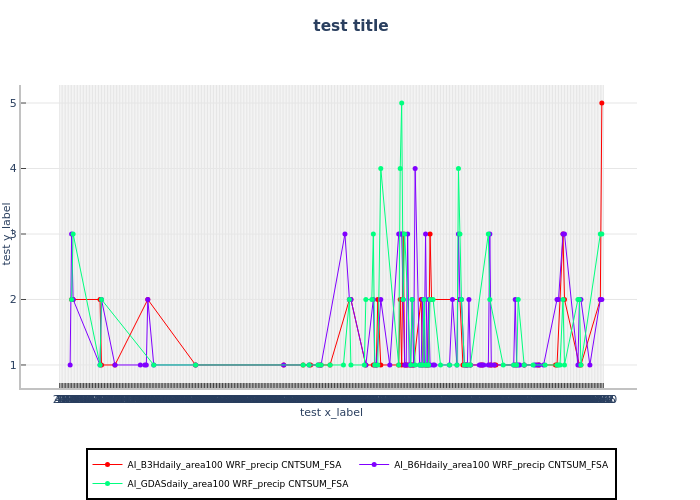Click the 'test y_label' axis title
This screenshot has height=500, width=700.
tap(8, 234)
